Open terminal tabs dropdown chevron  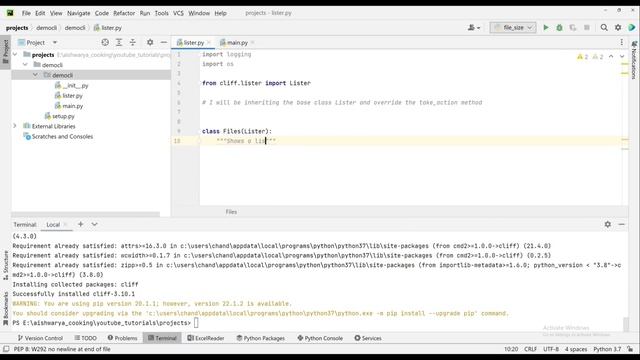[x=94, y=224]
